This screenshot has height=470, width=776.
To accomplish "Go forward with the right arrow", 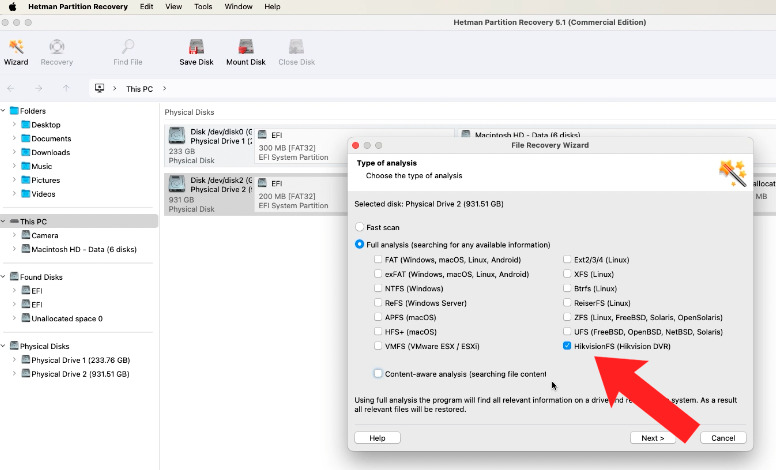I will click(39, 89).
